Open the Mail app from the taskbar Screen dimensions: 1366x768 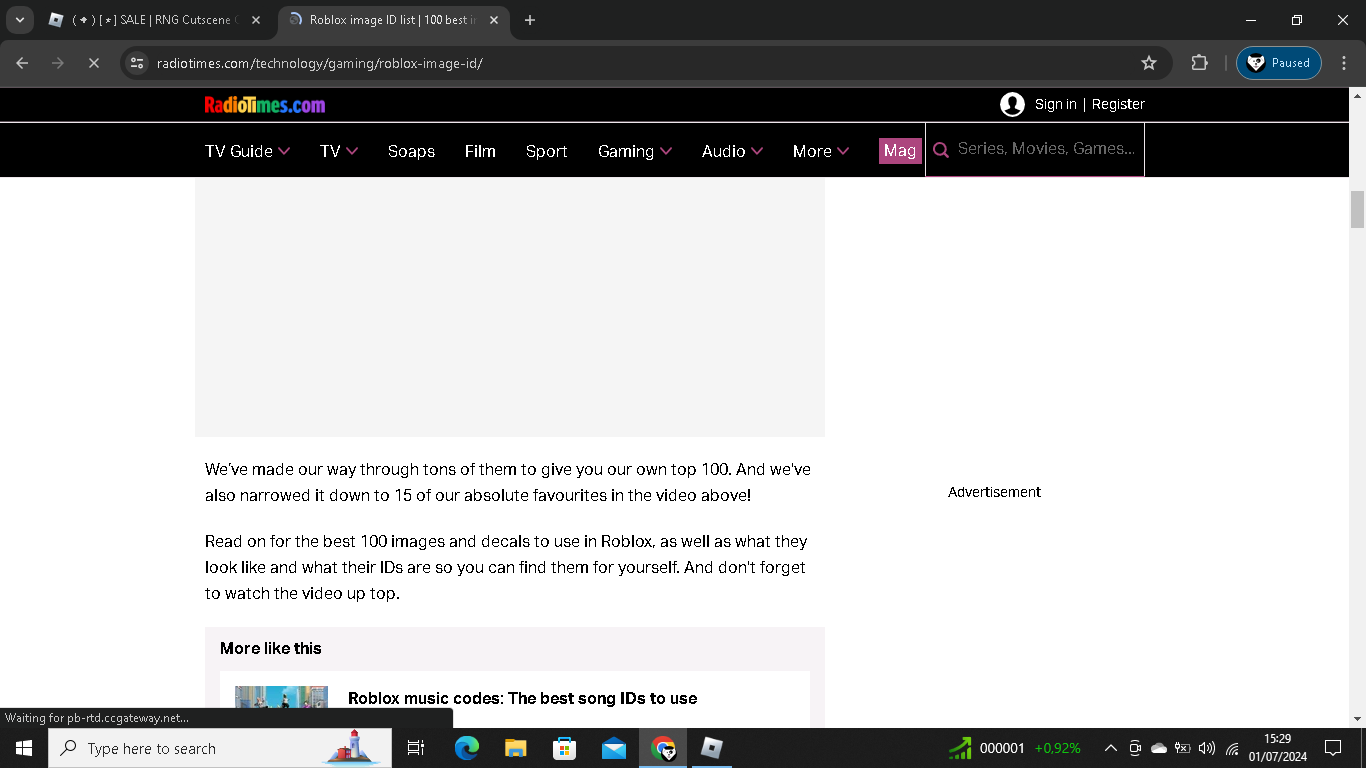613,748
